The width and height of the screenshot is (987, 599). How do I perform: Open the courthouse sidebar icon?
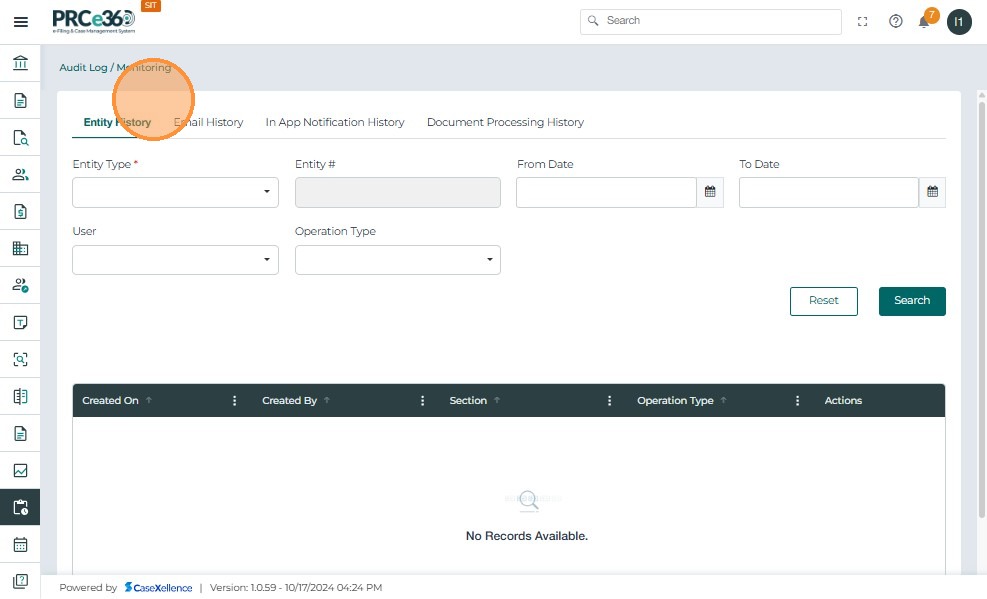[x=20, y=63]
